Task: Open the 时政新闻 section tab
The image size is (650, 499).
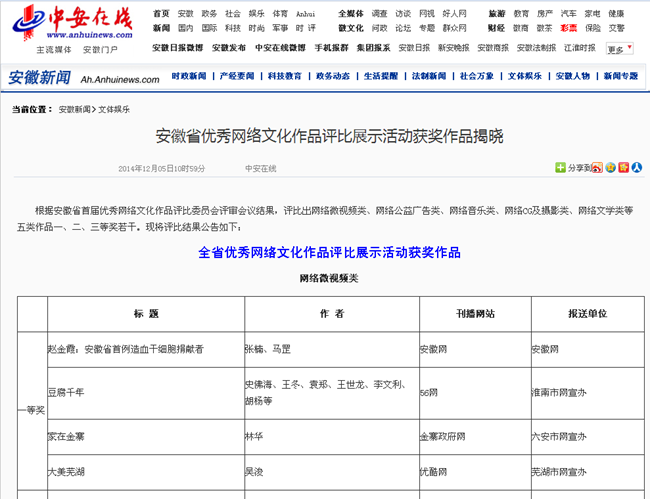Action: (x=189, y=76)
